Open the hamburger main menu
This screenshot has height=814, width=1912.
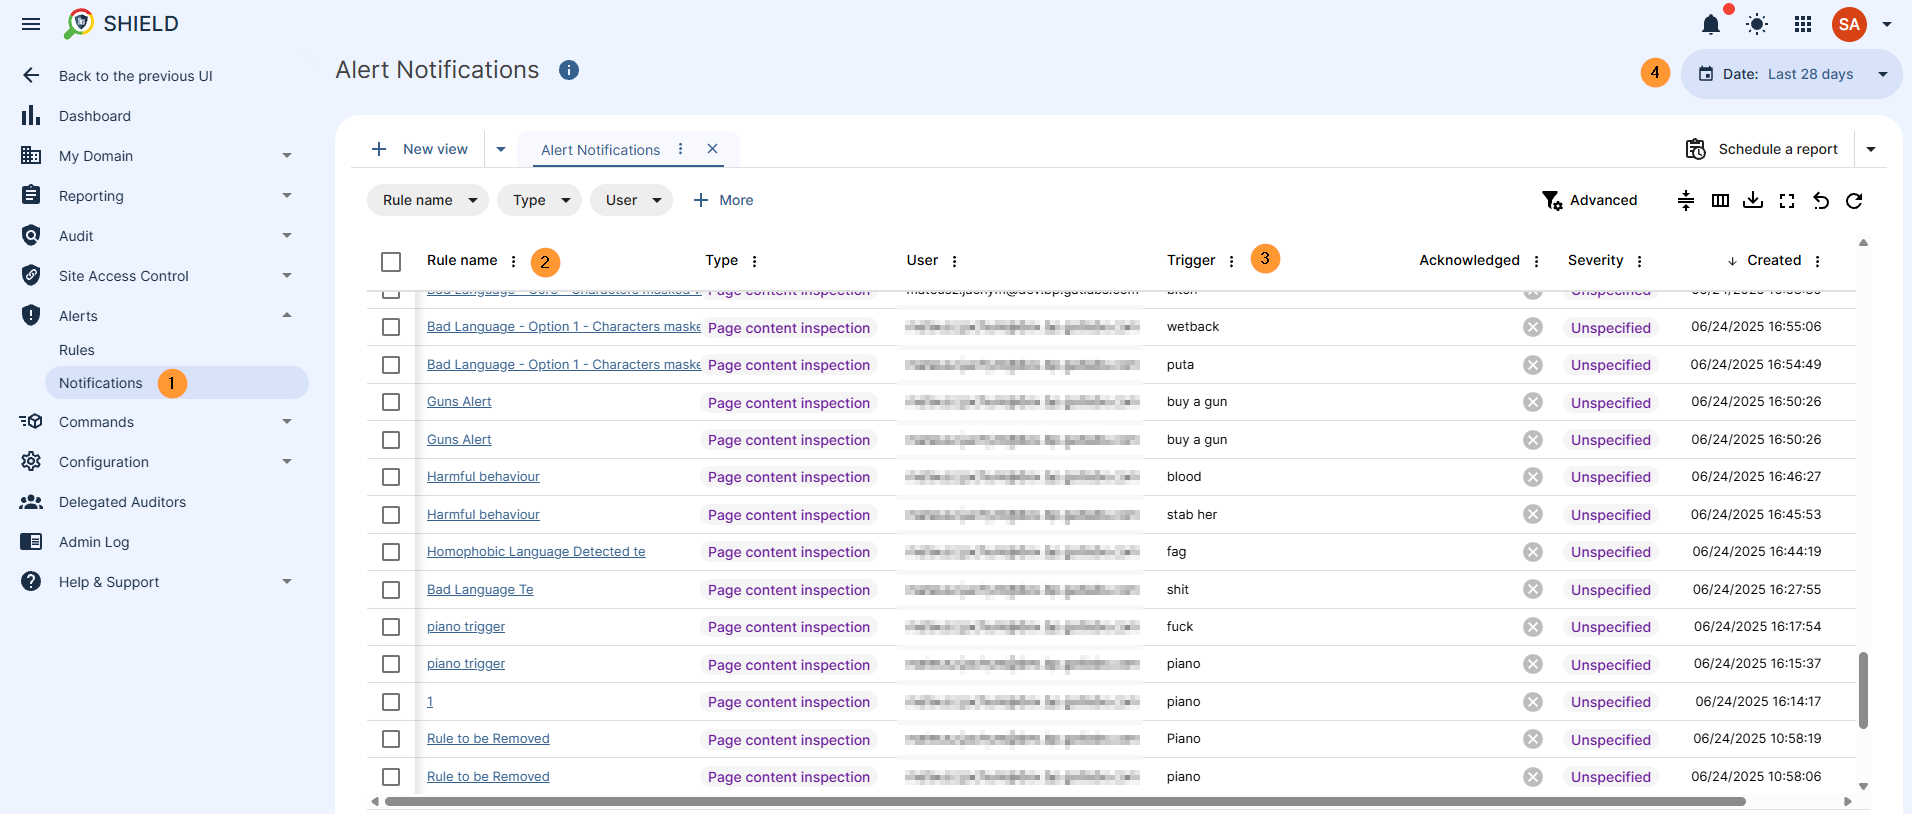31,24
